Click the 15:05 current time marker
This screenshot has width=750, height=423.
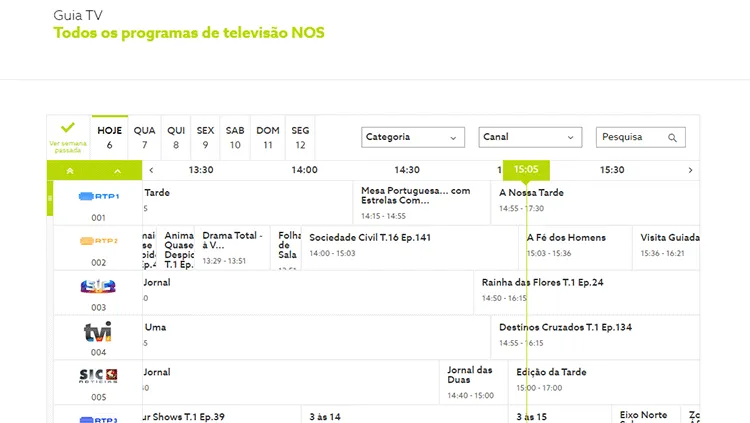(526, 170)
